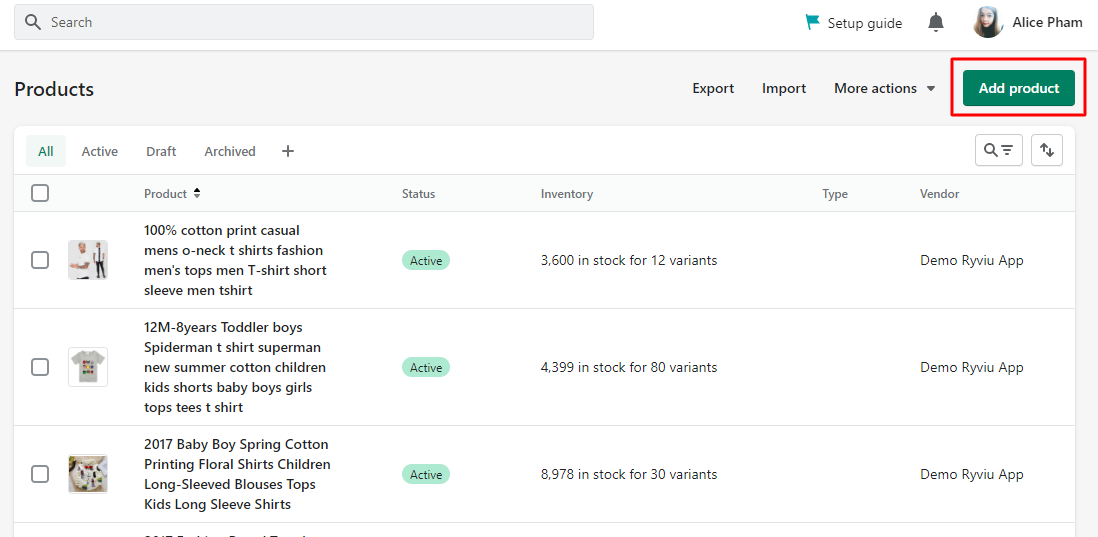
Task: Switch to the Active tab
Action: tap(99, 151)
